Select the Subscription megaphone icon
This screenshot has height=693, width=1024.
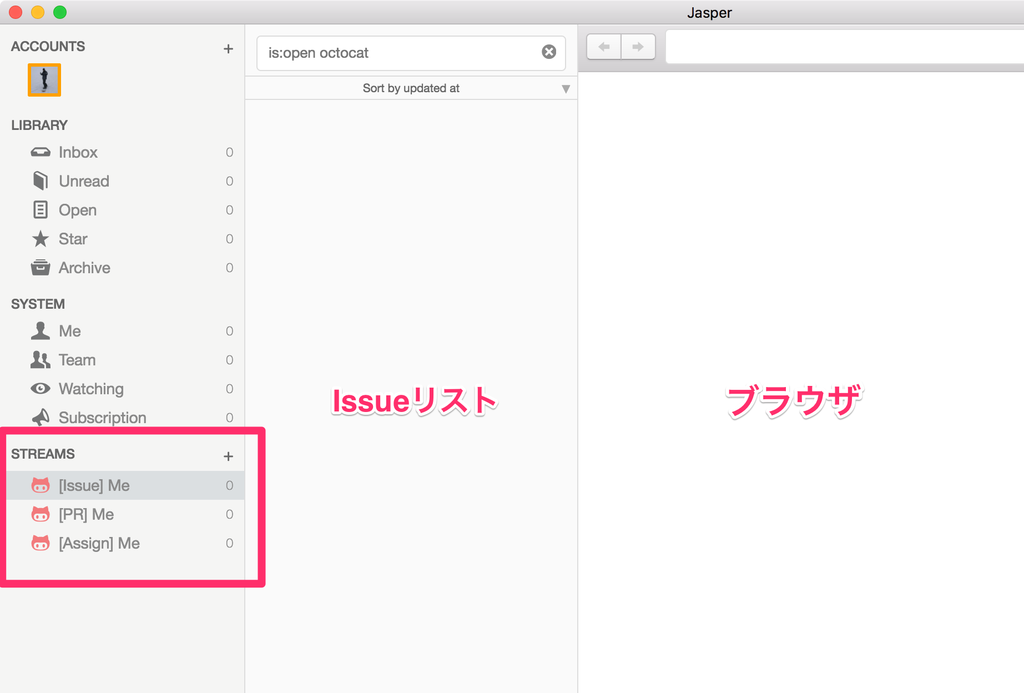click(40, 417)
